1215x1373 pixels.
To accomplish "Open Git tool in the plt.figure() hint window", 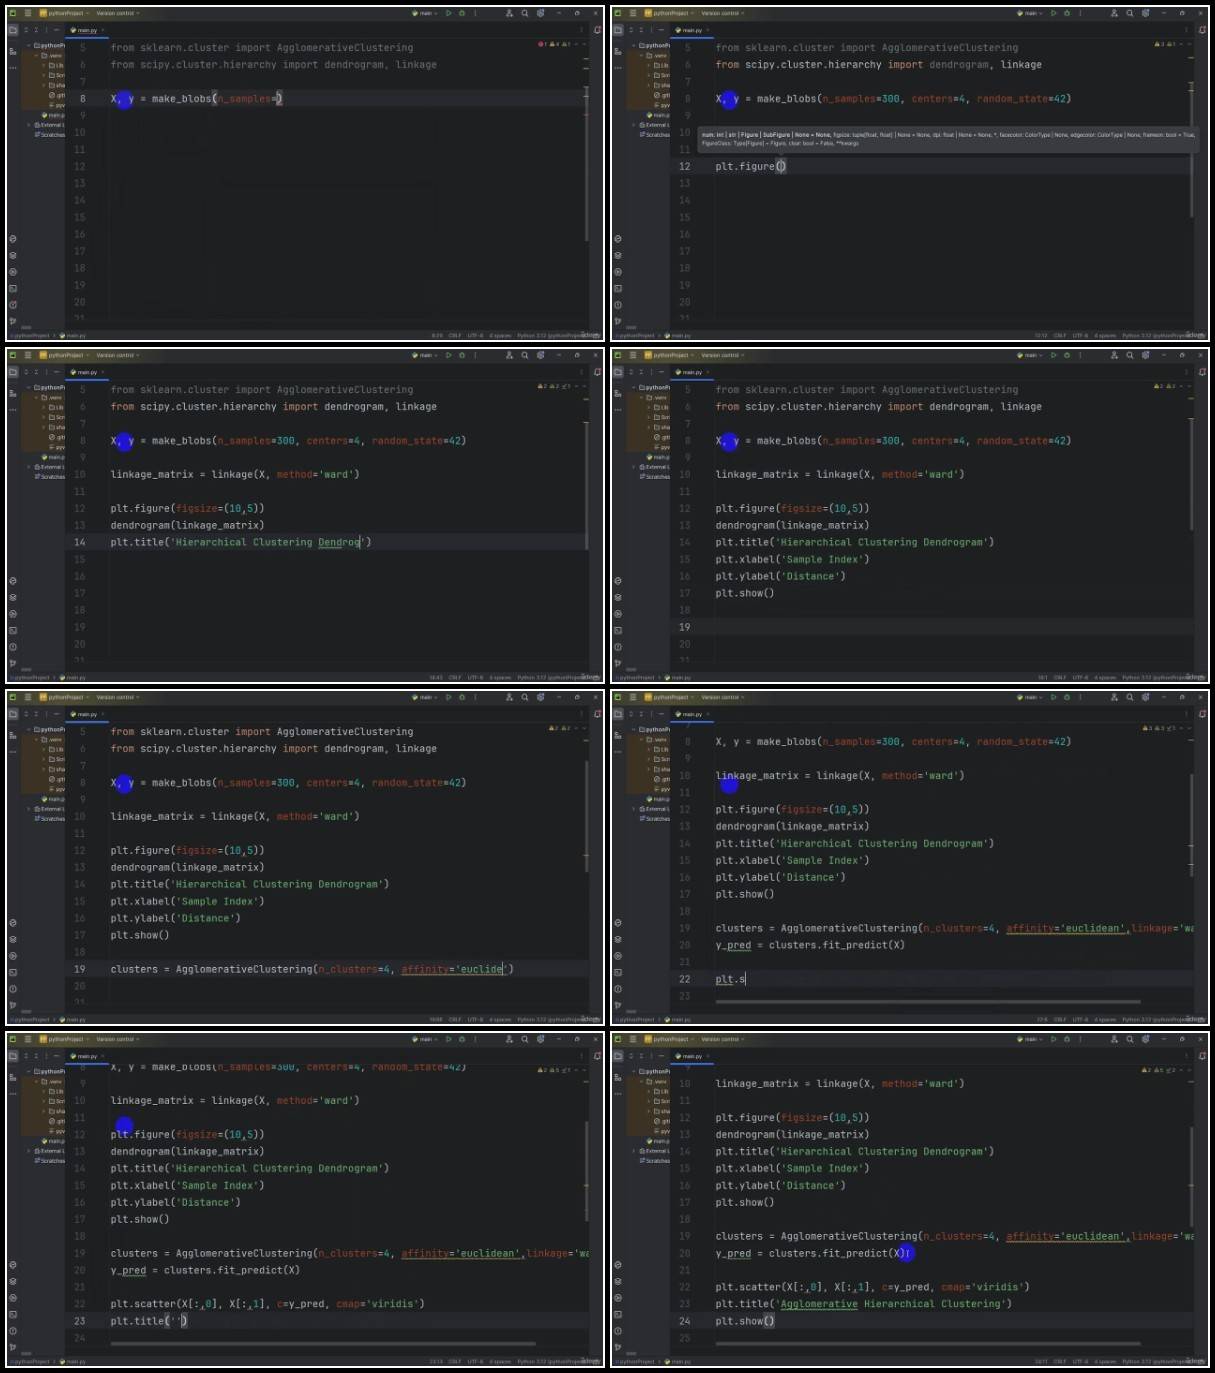I will (618, 321).
